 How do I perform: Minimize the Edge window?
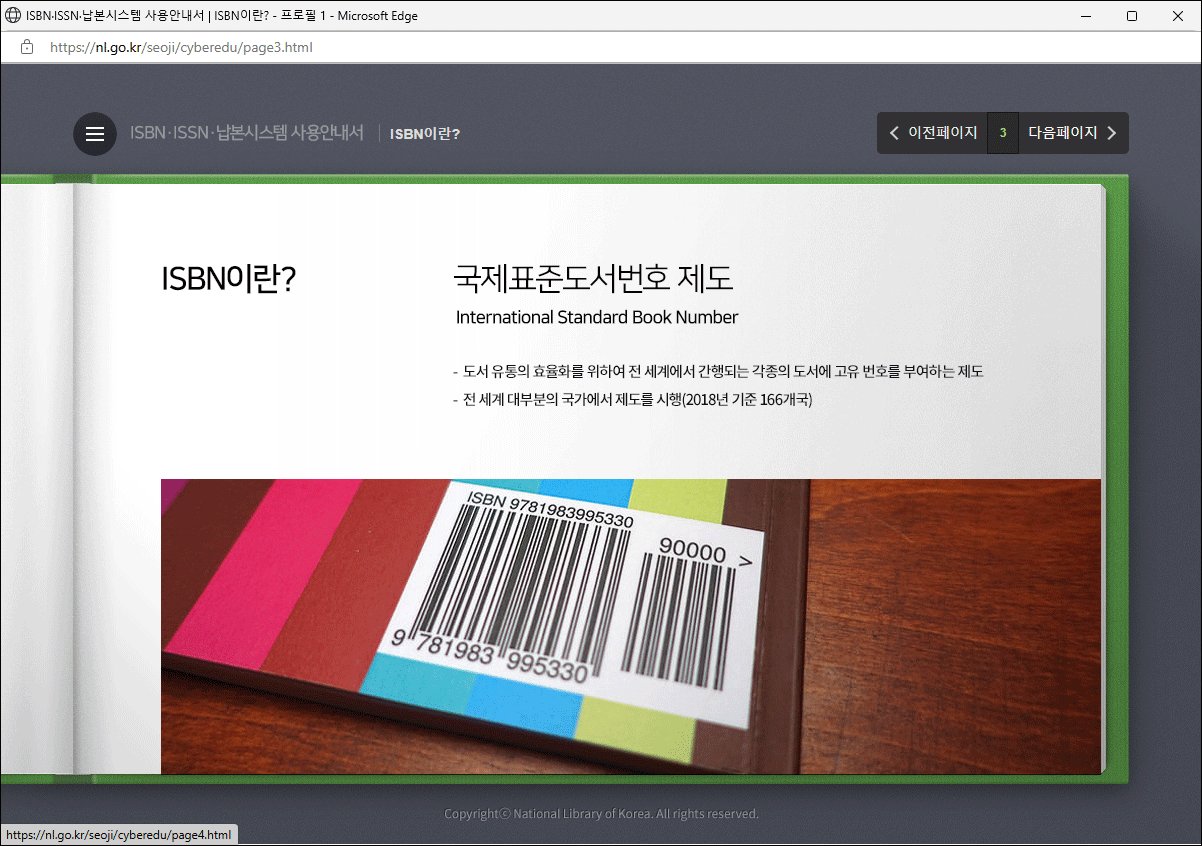(1086, 16)
